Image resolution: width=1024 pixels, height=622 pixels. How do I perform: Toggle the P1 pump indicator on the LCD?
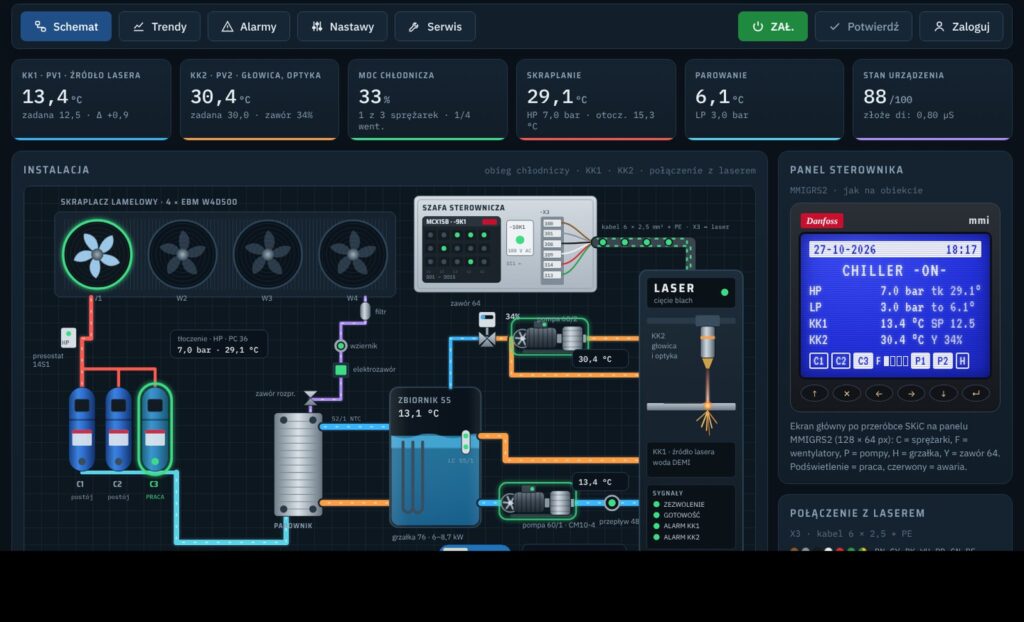[x=920, y=361]
